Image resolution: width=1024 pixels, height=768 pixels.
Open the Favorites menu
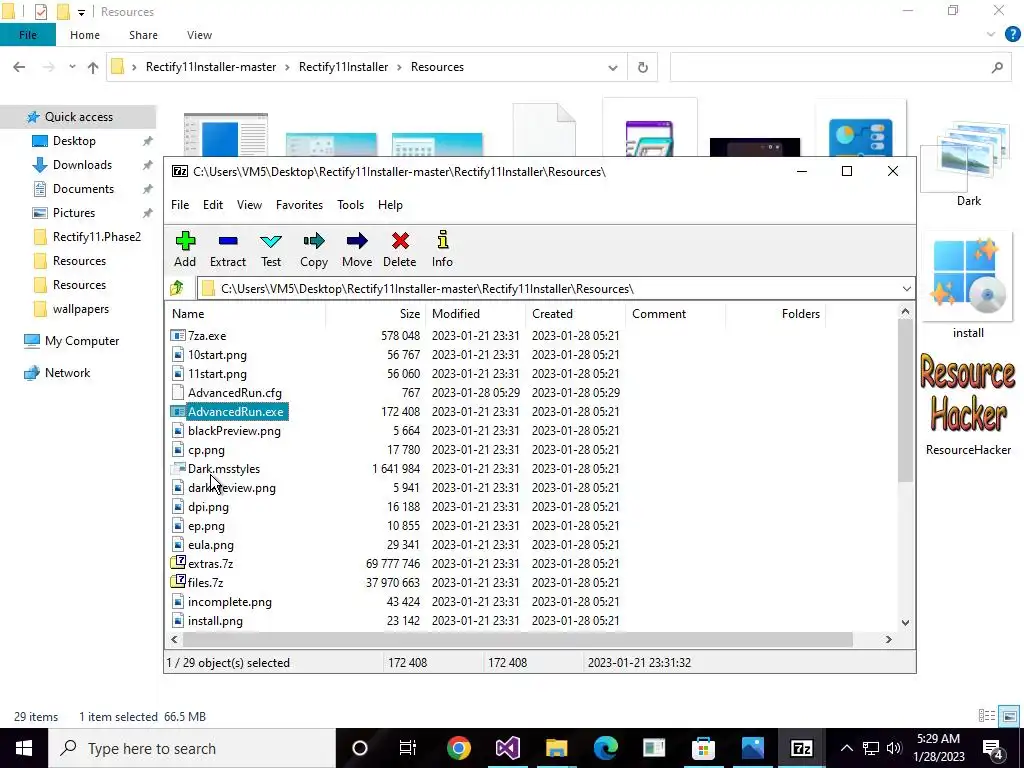pos(299,204)
